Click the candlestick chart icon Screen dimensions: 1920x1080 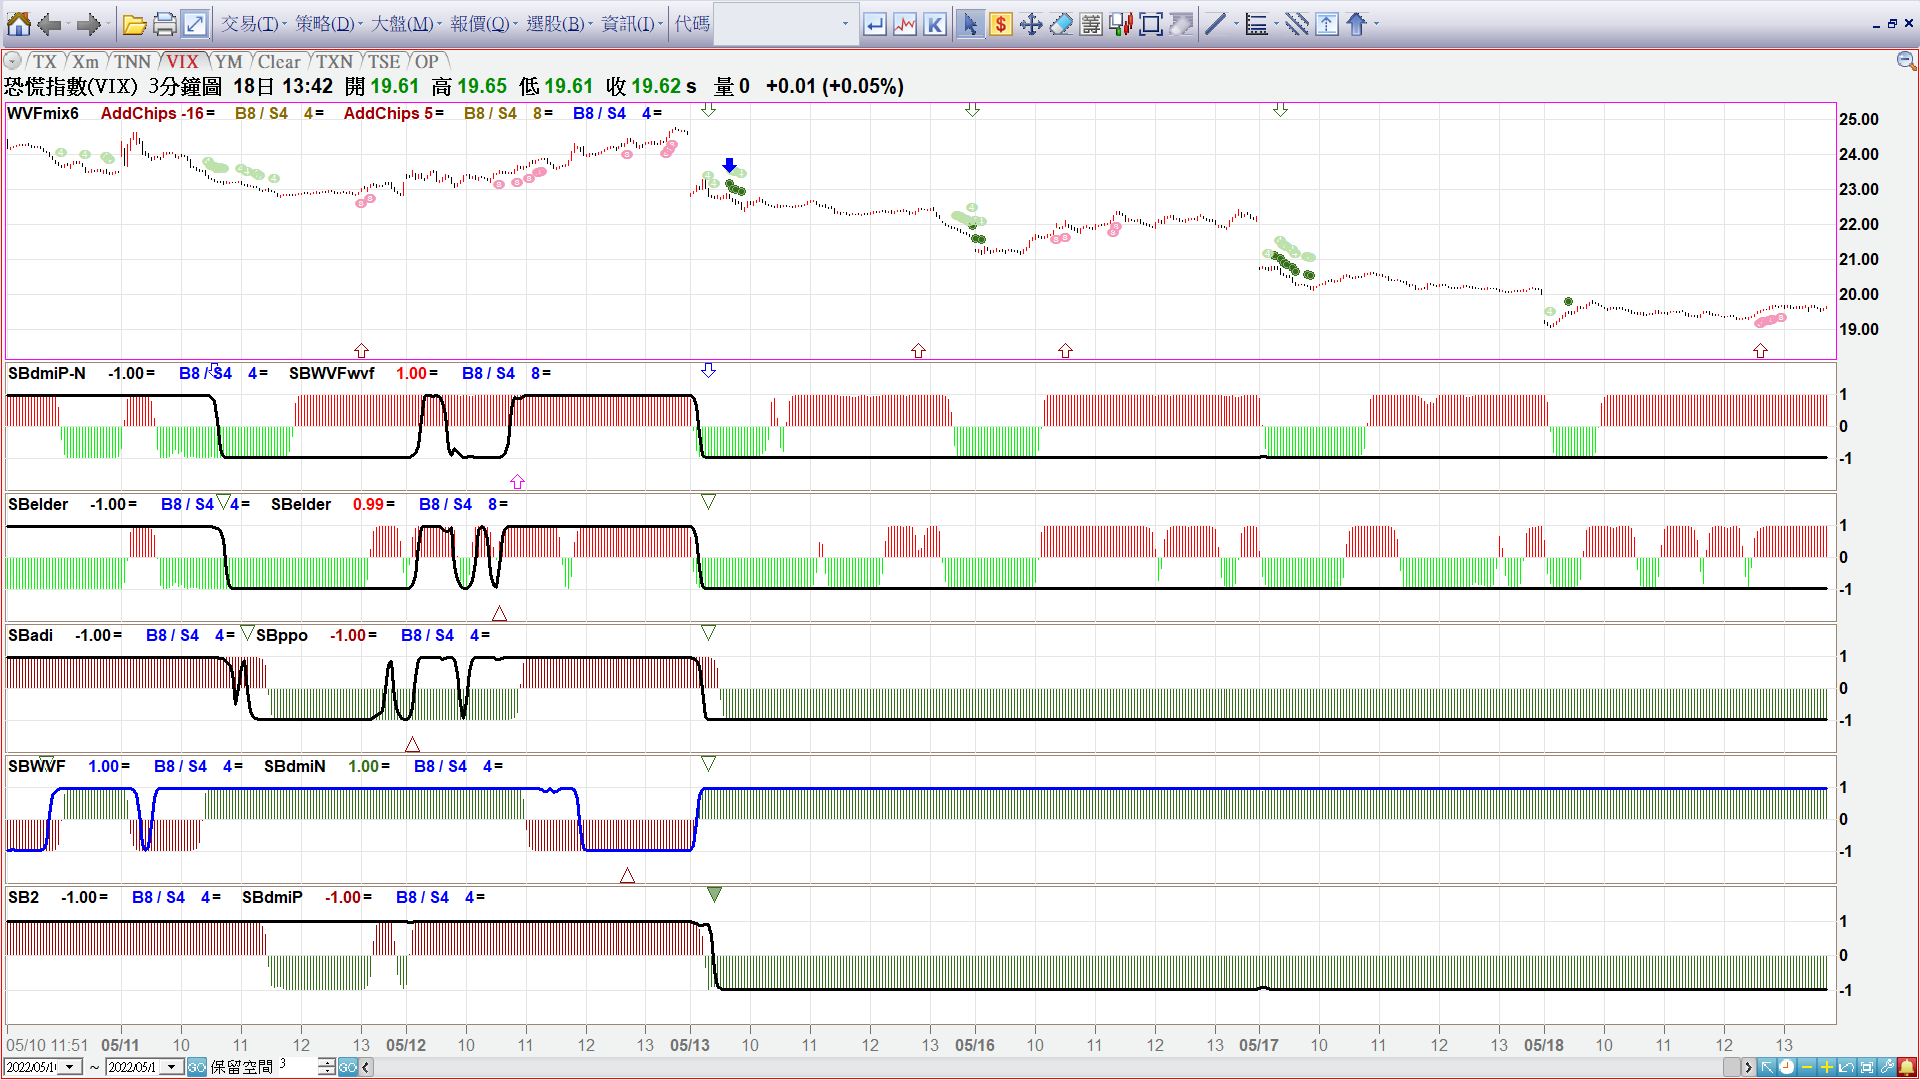click(1121, 24)
